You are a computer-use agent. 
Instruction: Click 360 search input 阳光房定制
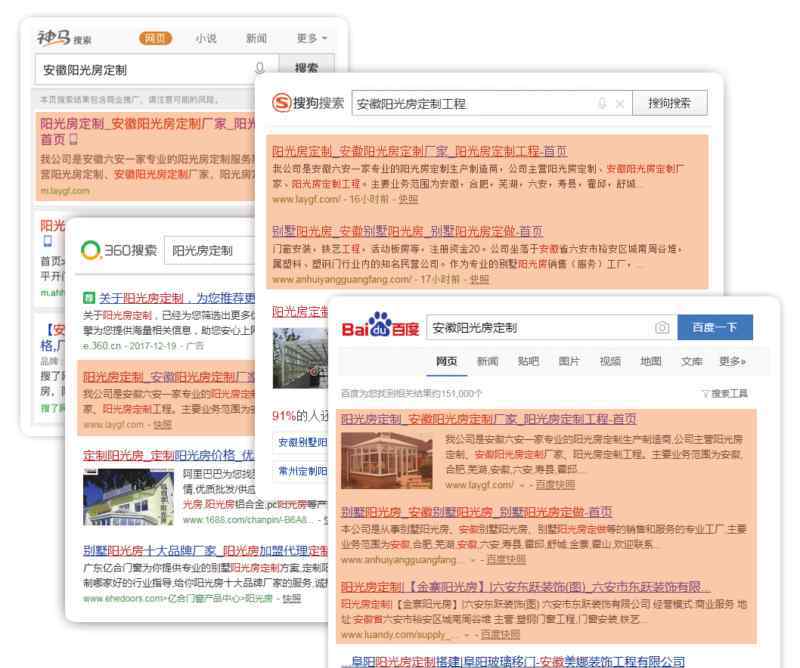pyautogui.click(x=209, y=251)
